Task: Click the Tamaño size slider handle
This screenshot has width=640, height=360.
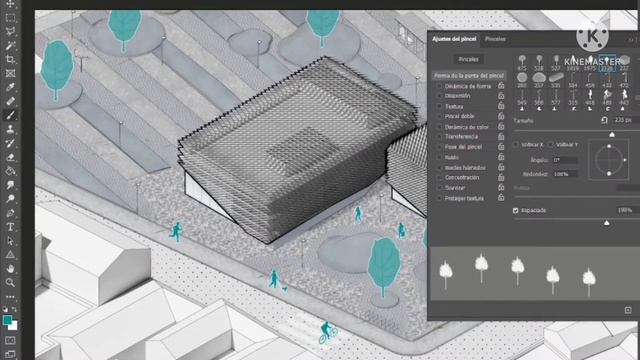Action: (x=611, y=134)
